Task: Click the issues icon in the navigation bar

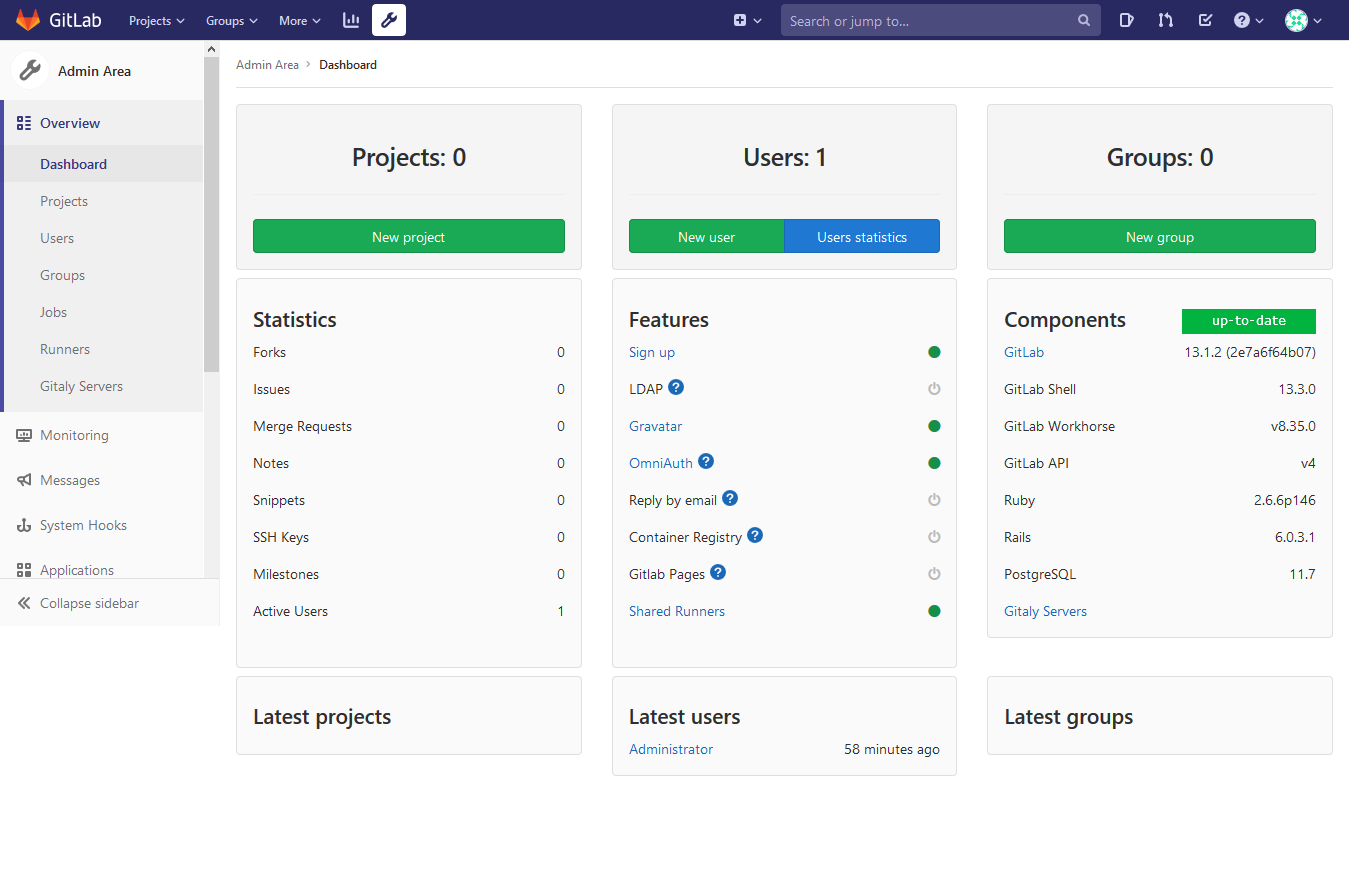Action: tap(1127, 19)
